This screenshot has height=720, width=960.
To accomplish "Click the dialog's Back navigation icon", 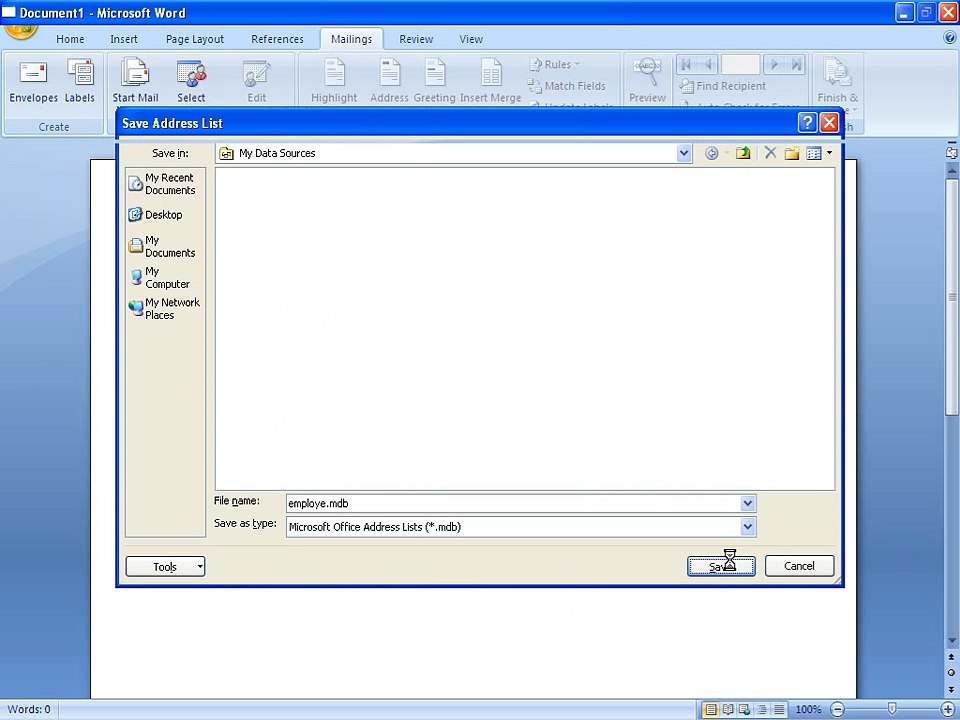I will coord(711,153).
